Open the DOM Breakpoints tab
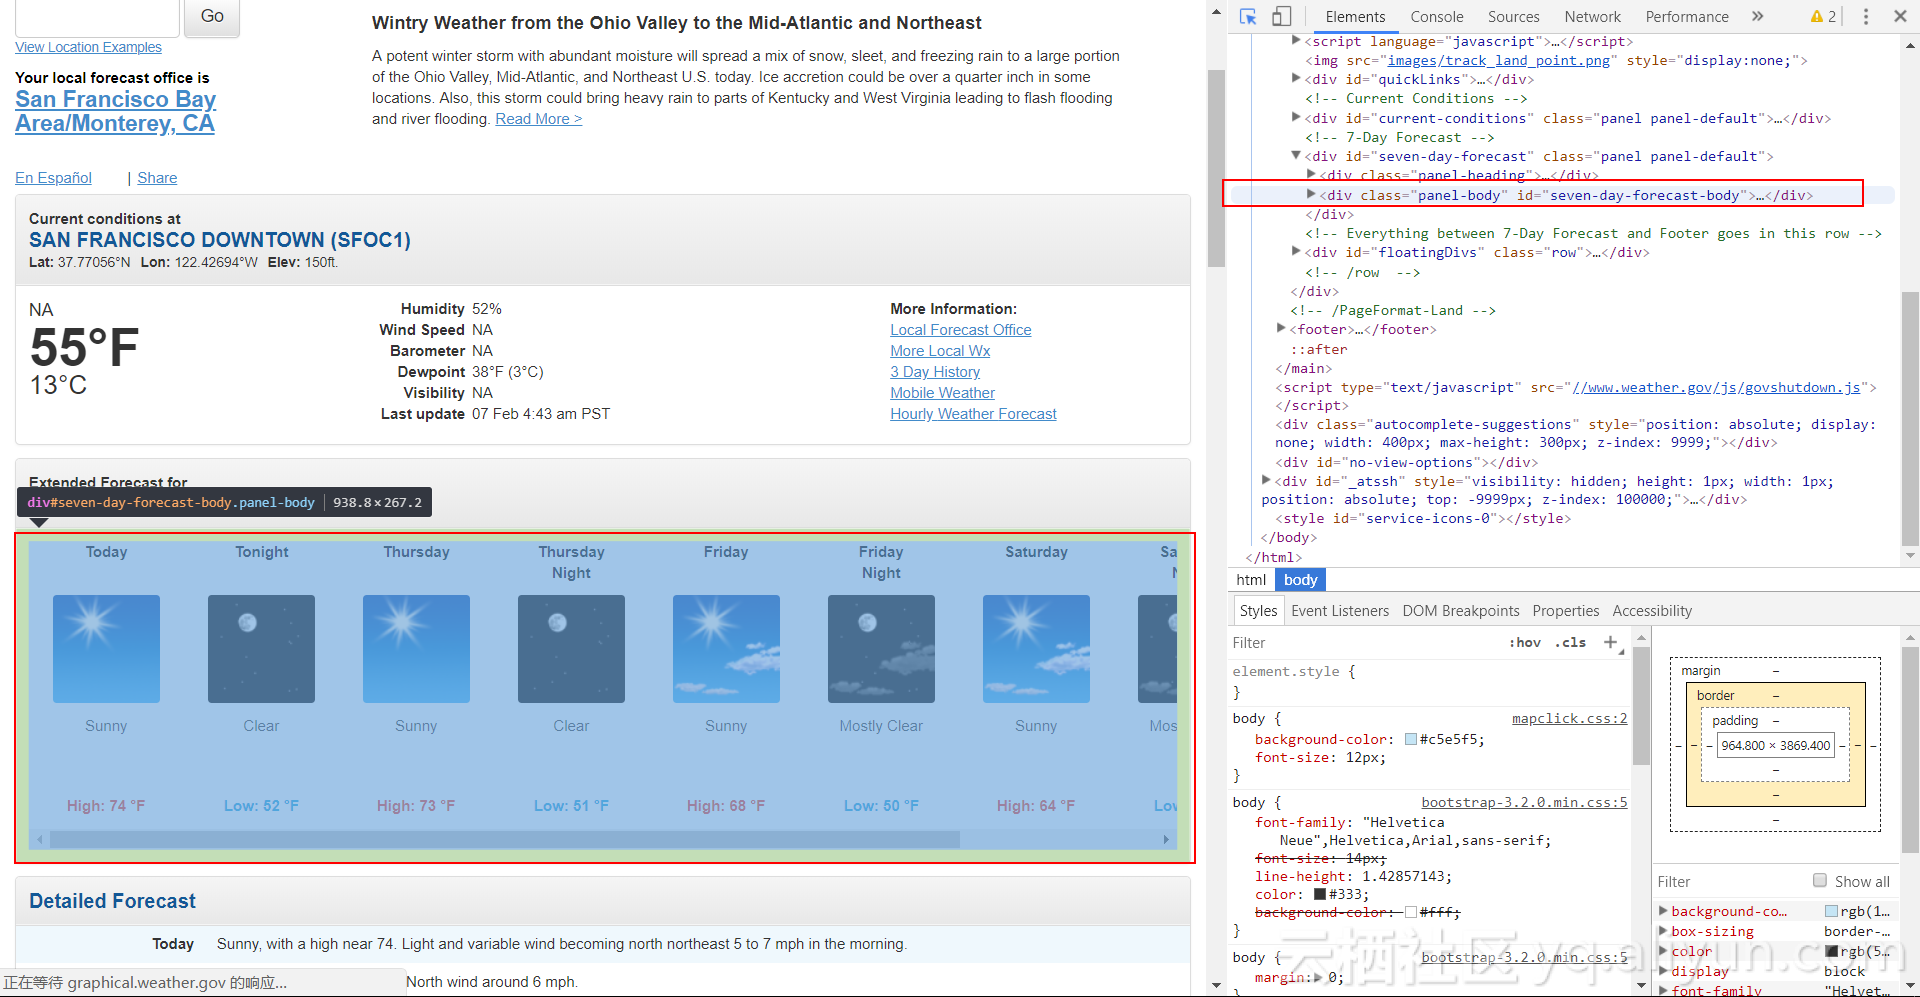The width and height of the screenshot is (1920, 997). click(x=1461, y=611)
